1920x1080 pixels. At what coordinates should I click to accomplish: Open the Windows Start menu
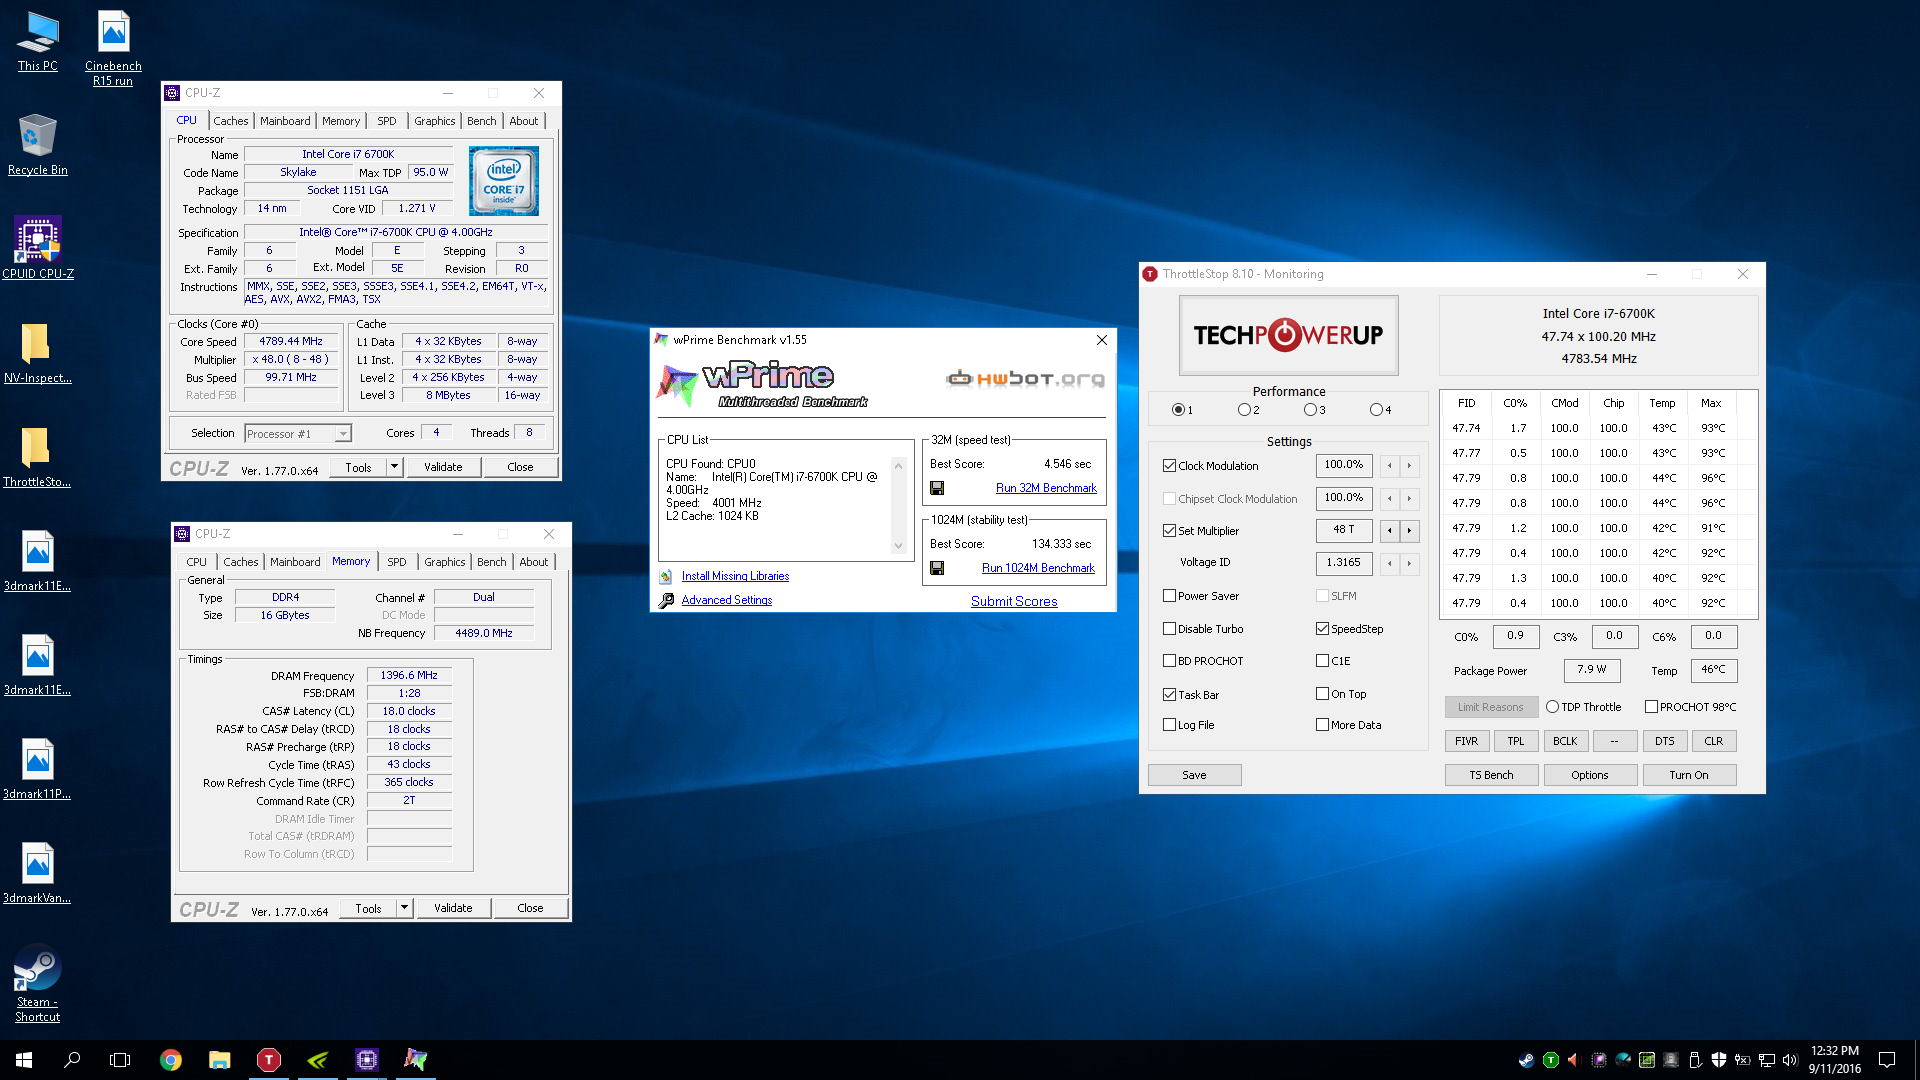tap(24, 1060)
